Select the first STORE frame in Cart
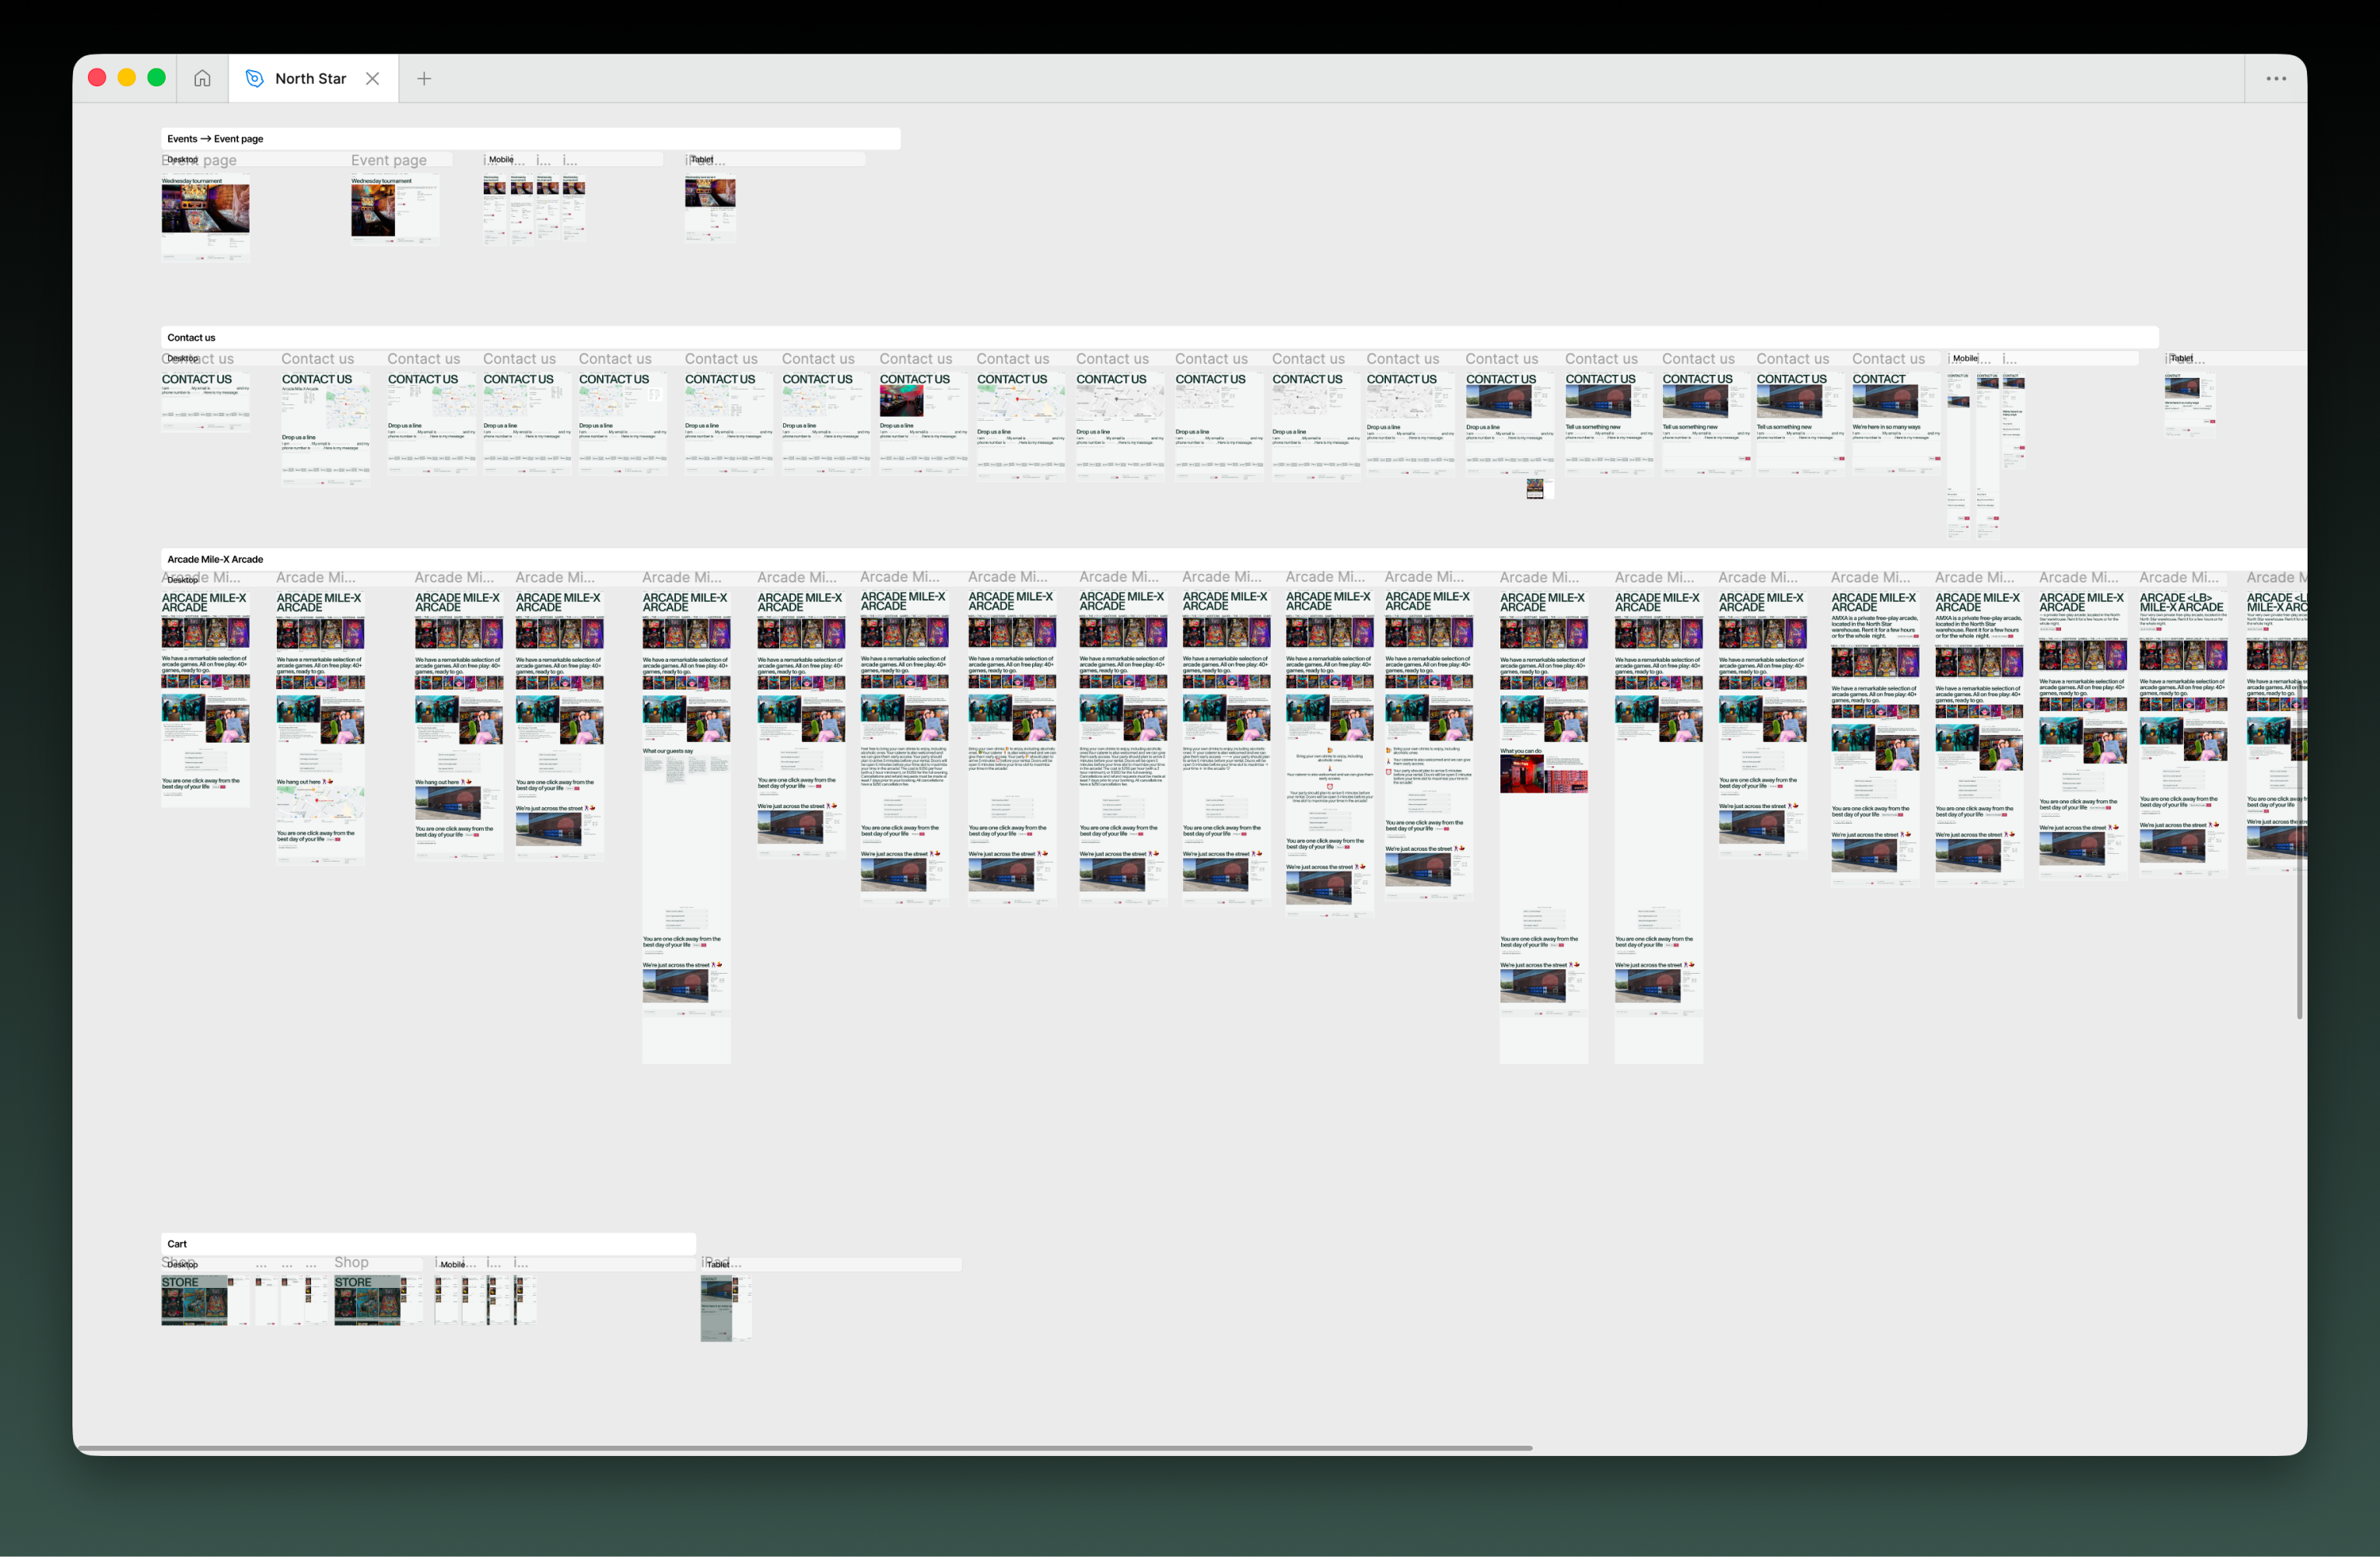2380x1557 pixels. [x=194, y=1300]
